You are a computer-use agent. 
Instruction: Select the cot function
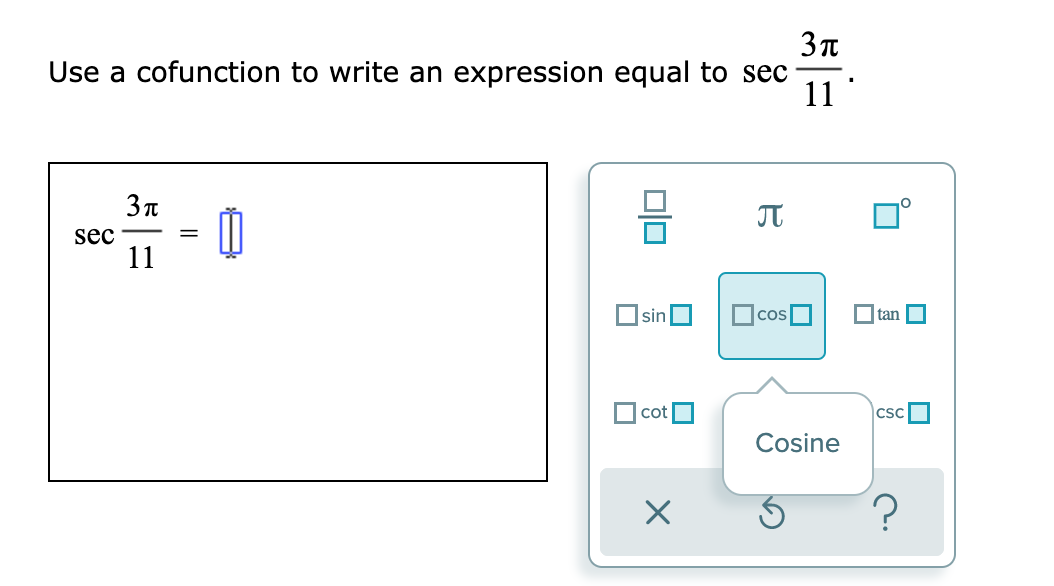(652, 411)
